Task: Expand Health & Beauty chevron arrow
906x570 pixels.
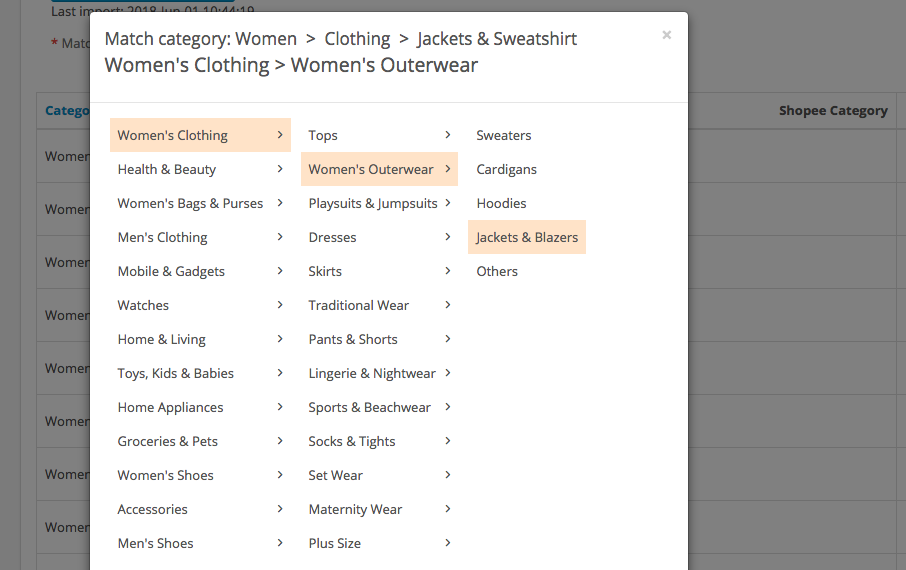Action: 280,169
